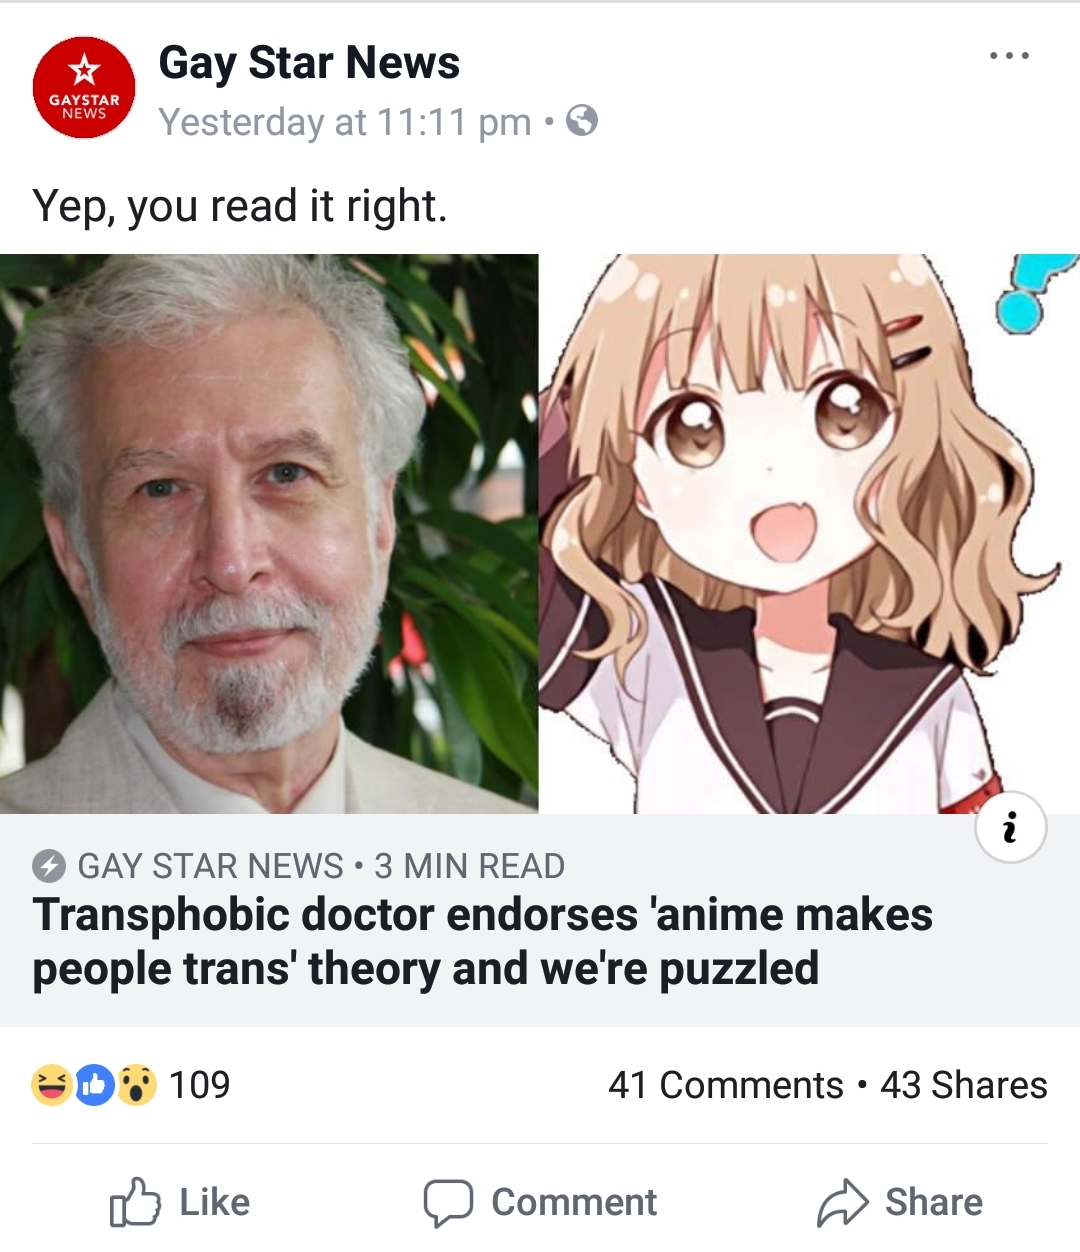Image resolution: width=1080 pixels, height=1252 pixels.
Task: View the 41 Comments
Action: tap(726, 1085)
